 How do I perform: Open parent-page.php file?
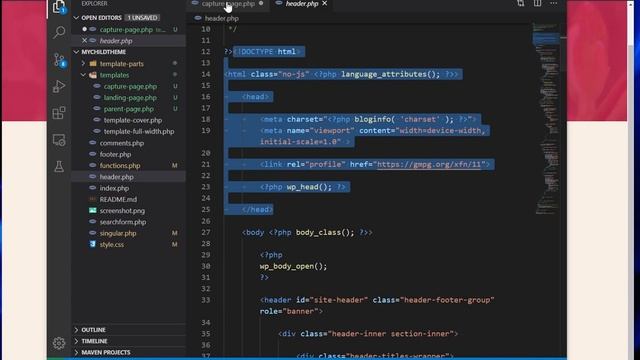tap(129, 109)
